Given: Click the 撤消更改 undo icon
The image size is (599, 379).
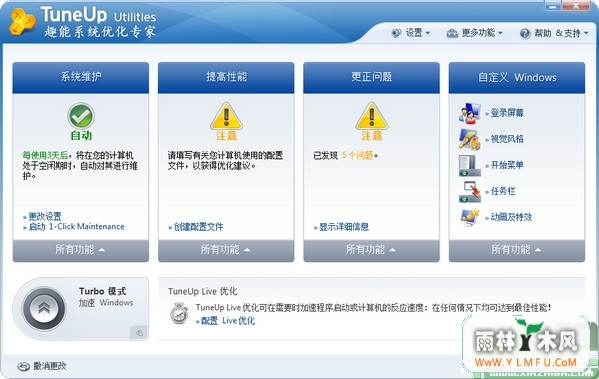Looking at the screenshot, I should click(x=23, y=366).
